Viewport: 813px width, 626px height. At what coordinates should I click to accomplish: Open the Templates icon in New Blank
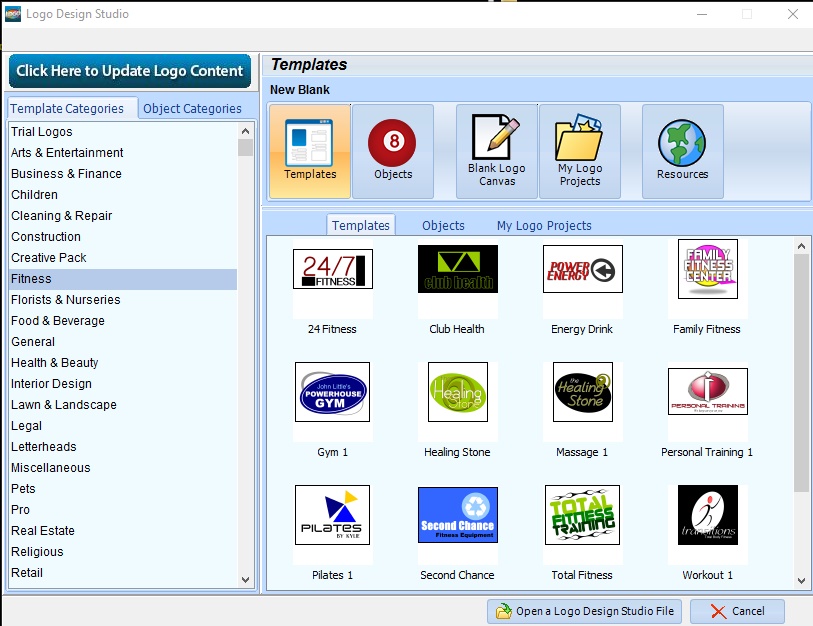310,151
